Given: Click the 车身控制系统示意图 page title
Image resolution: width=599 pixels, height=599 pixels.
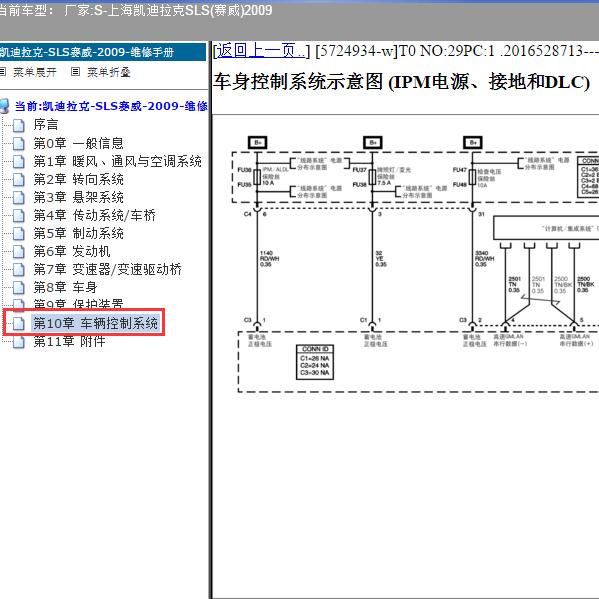Looking at the screenshot, I should click(x=401, y=82).
